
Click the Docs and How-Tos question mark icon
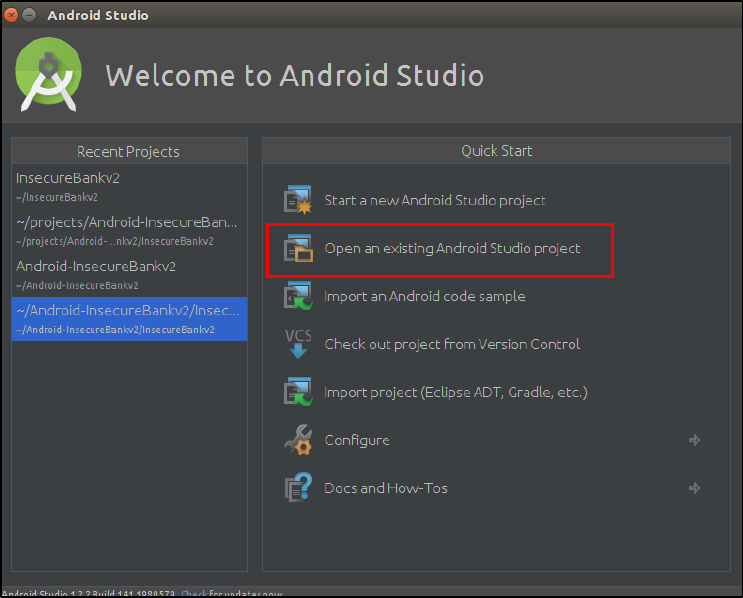coord(298,487)
